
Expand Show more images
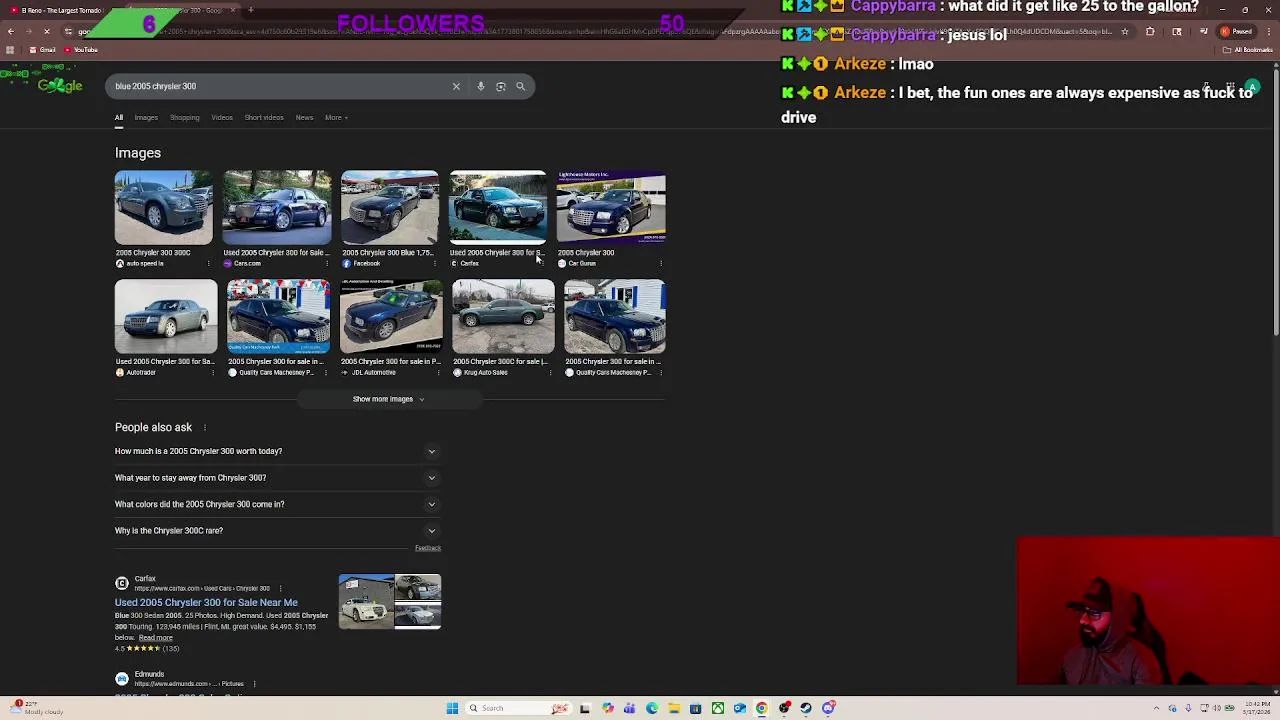[x=389, y=399]
